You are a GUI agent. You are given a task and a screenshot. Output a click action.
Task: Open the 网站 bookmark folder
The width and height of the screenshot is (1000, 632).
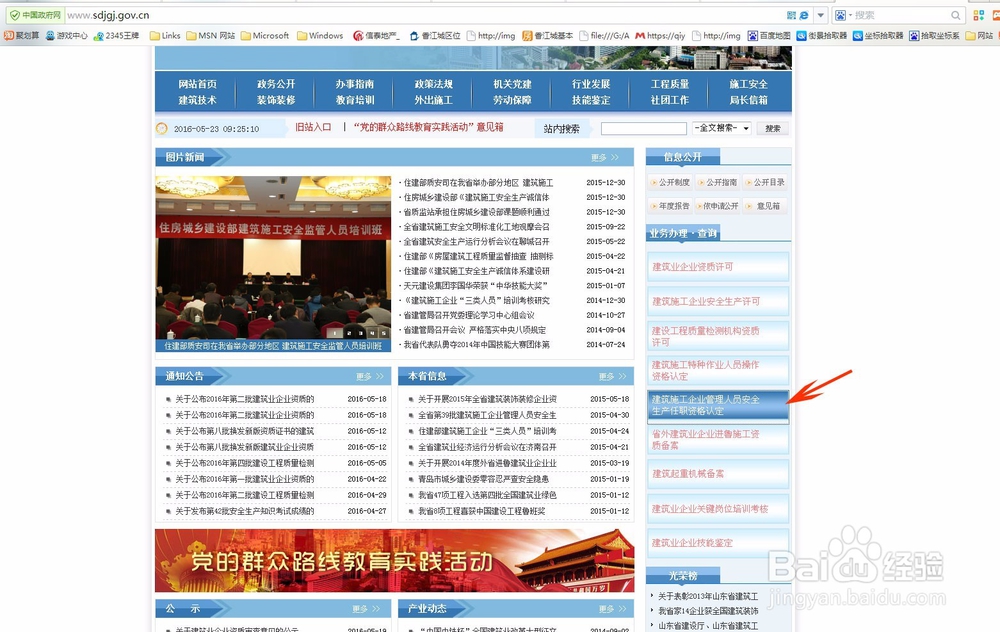980,36
